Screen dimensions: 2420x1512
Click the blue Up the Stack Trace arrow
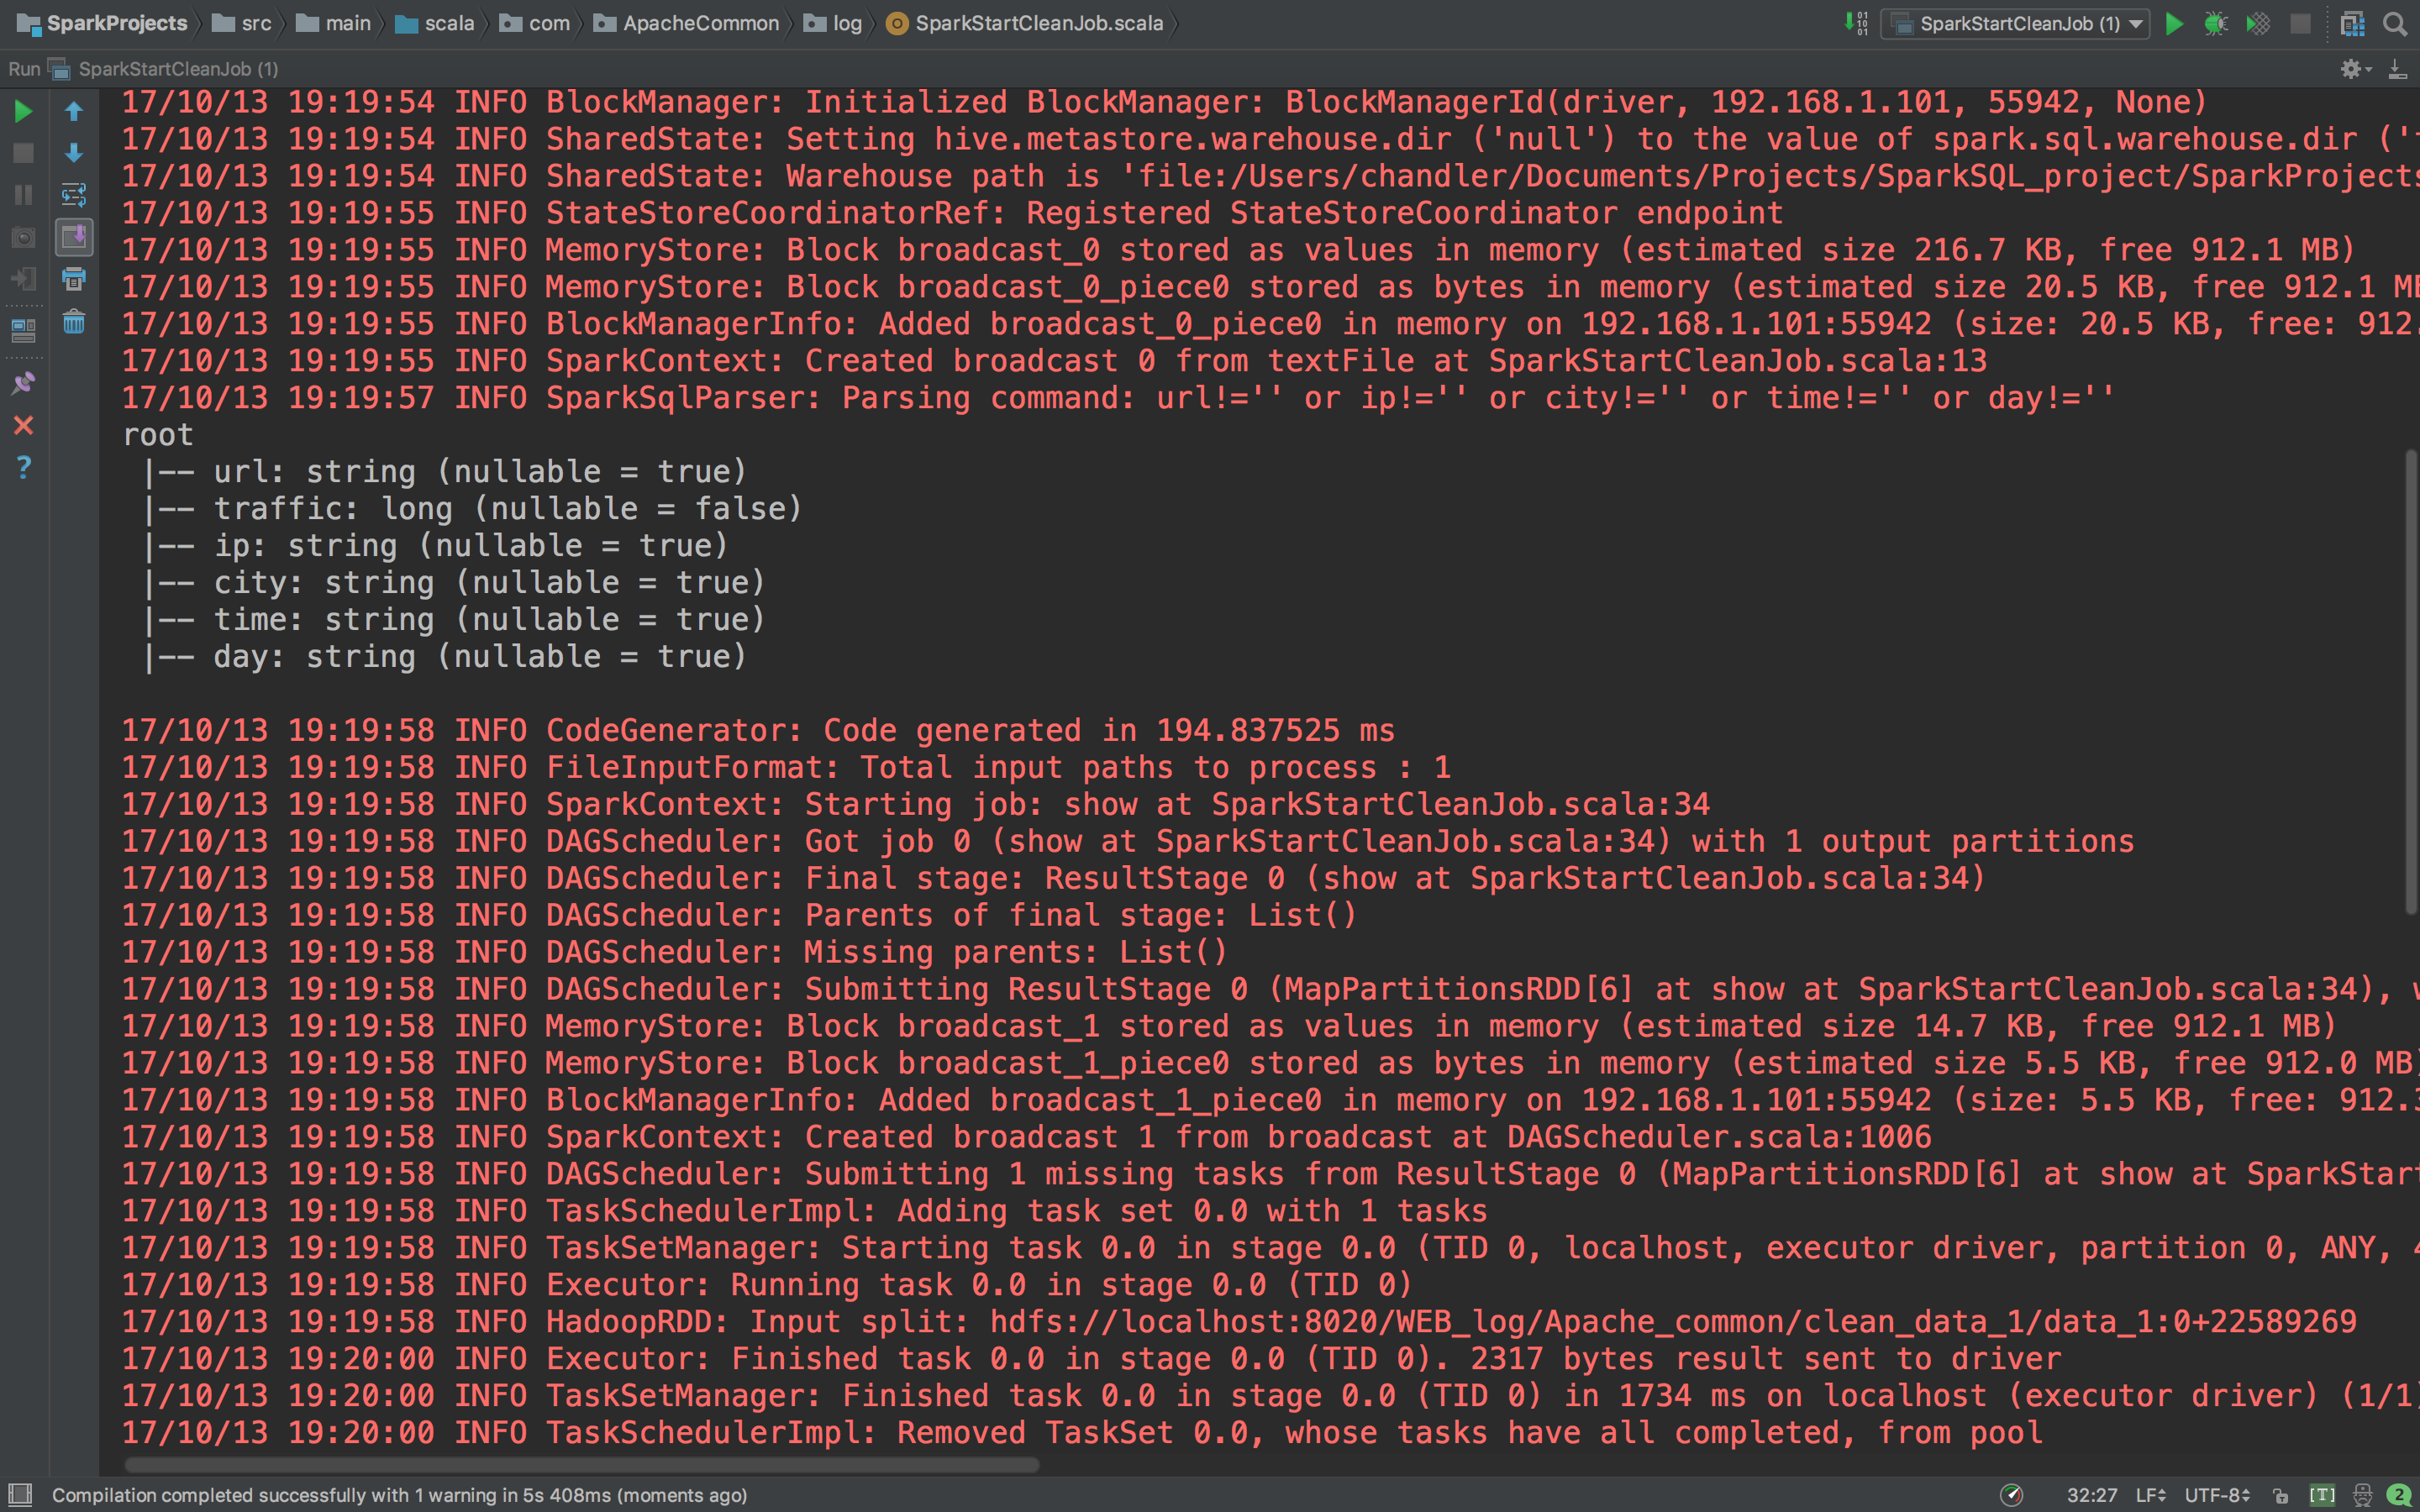[73, 111]
